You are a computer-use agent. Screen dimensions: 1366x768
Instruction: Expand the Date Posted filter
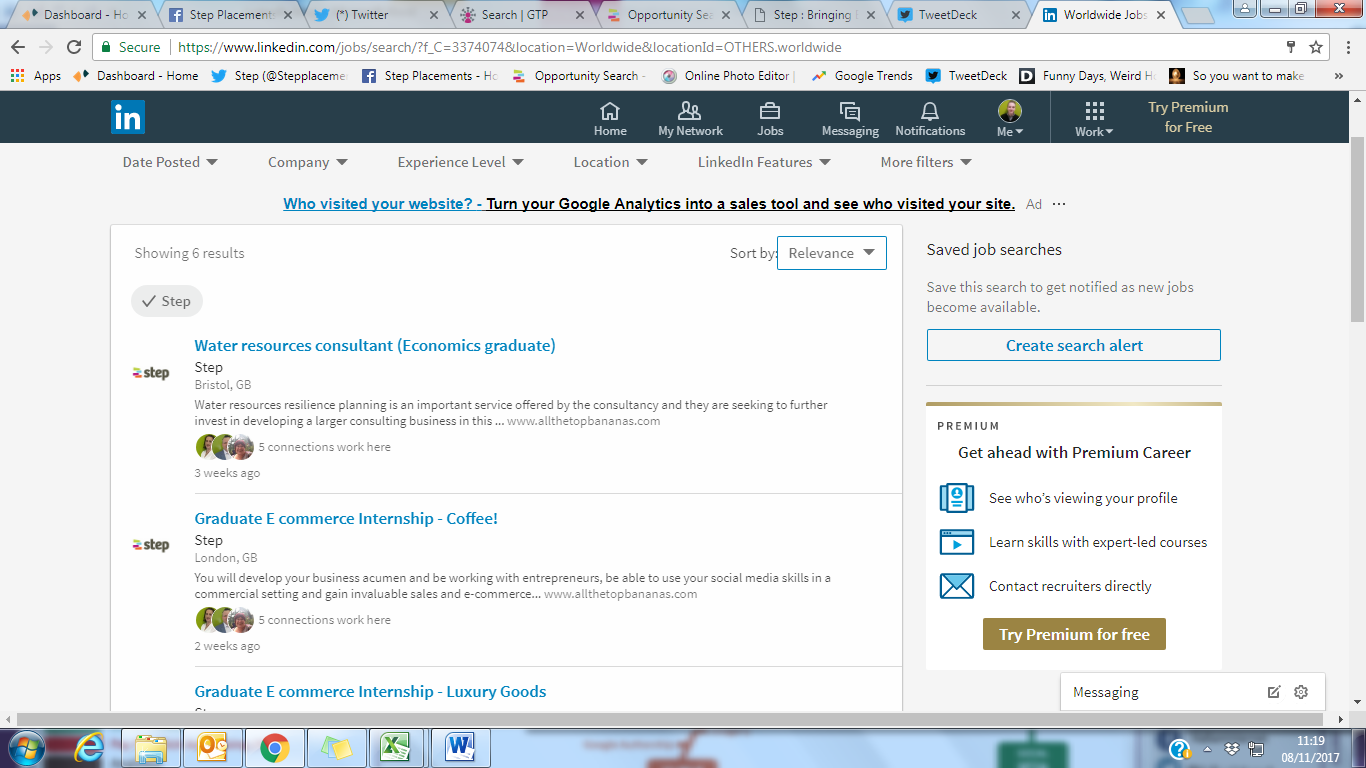click(x=170, y=162)
